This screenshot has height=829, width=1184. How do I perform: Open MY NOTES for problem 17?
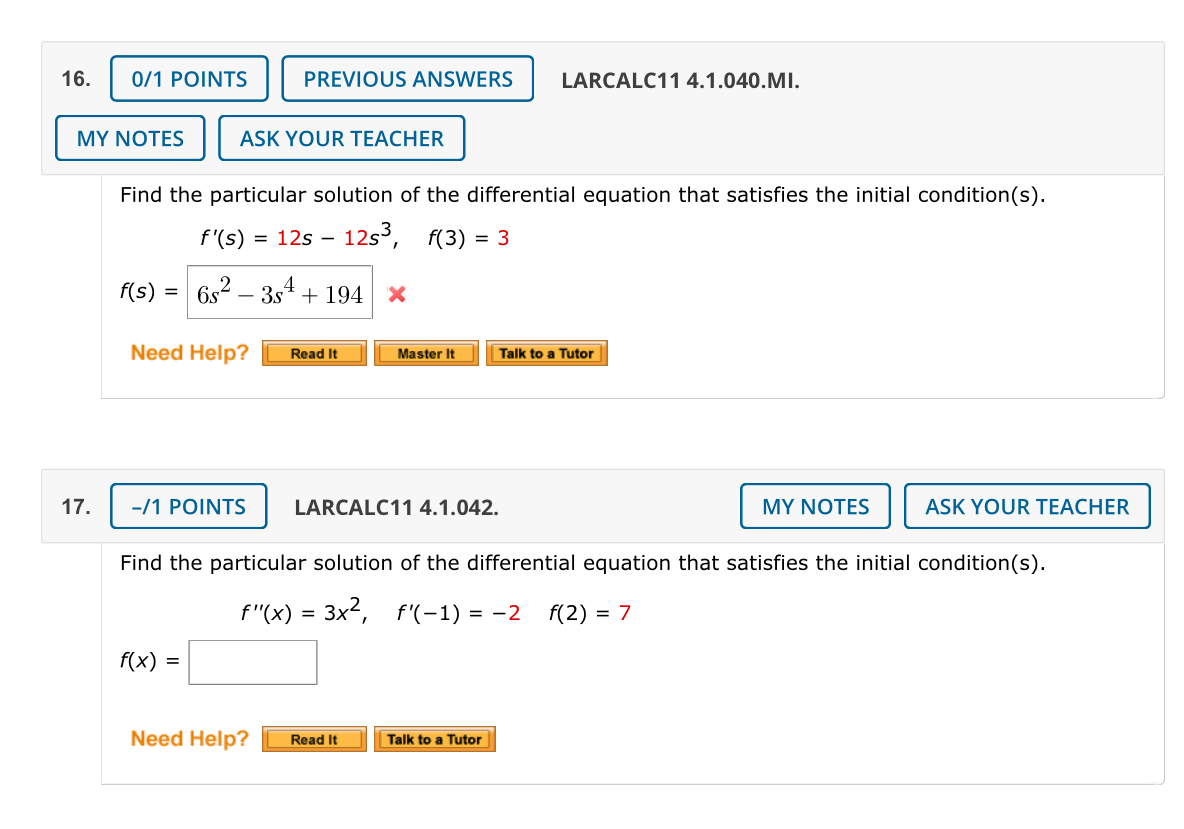coord(814,506)
